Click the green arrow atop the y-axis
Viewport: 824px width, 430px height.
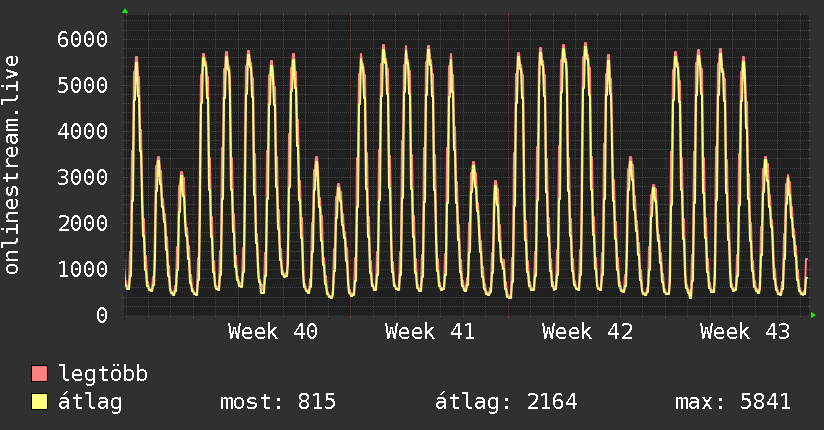pyautogui.click(x=125, y=11)
